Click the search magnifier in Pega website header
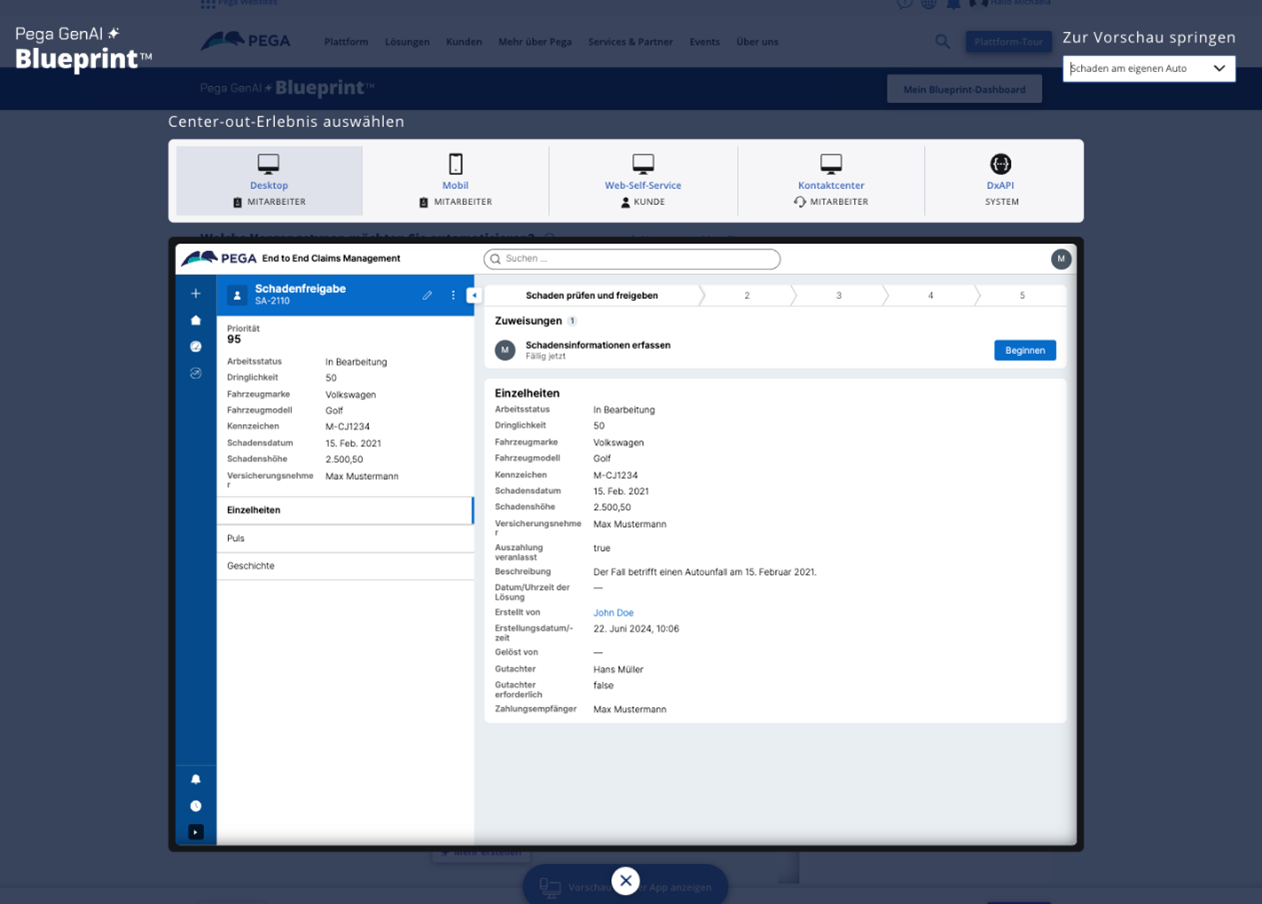This screenshot has height=904, width=1262. tap(942, 42)
